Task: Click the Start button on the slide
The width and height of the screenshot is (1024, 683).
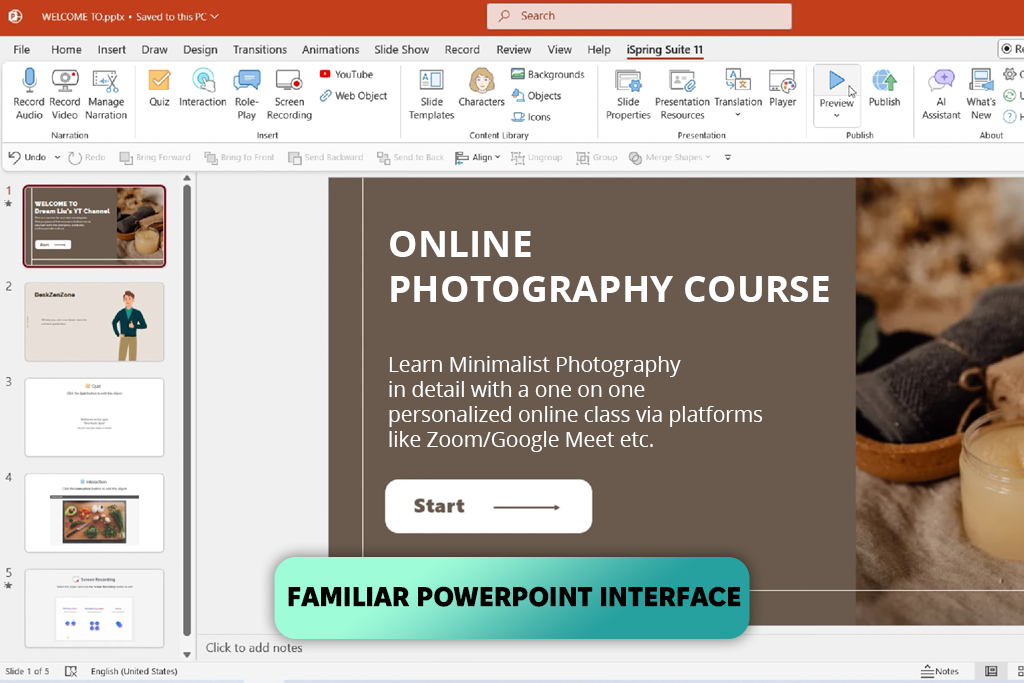Action: pos(488,506)
